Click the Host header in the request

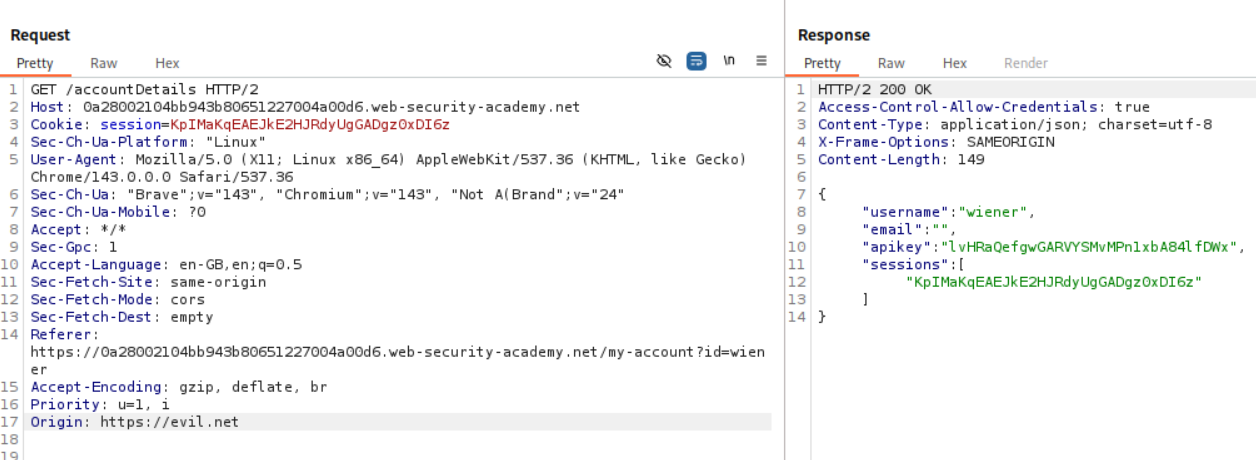[305, 107]
